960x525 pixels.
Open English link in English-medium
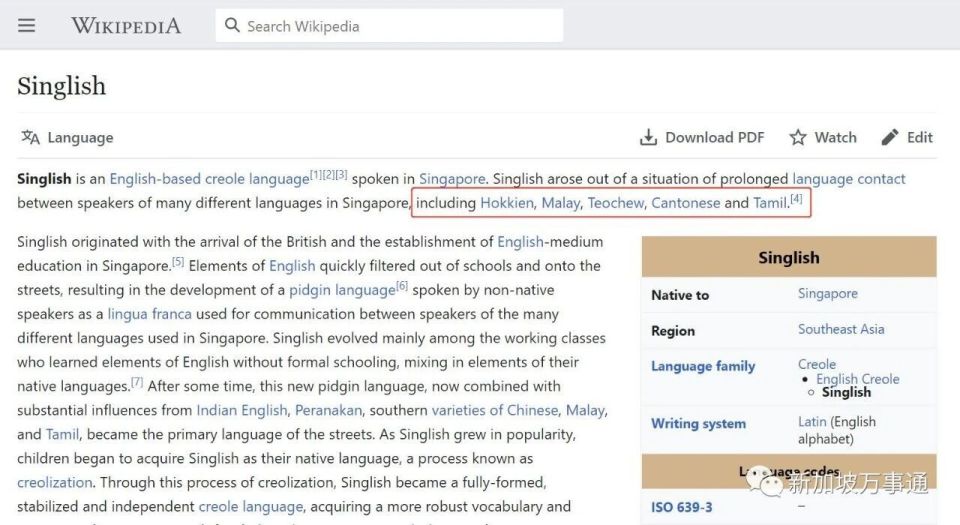coord(520,242)
